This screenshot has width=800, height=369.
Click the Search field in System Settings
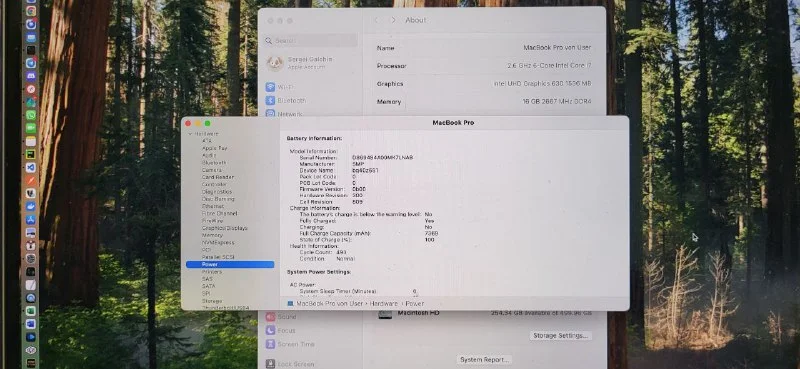pyautogui.click(x=311, y=41)
